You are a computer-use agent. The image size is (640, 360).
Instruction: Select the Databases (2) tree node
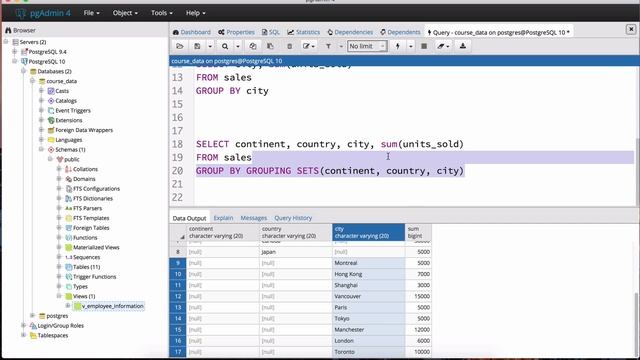pos(54,71)
